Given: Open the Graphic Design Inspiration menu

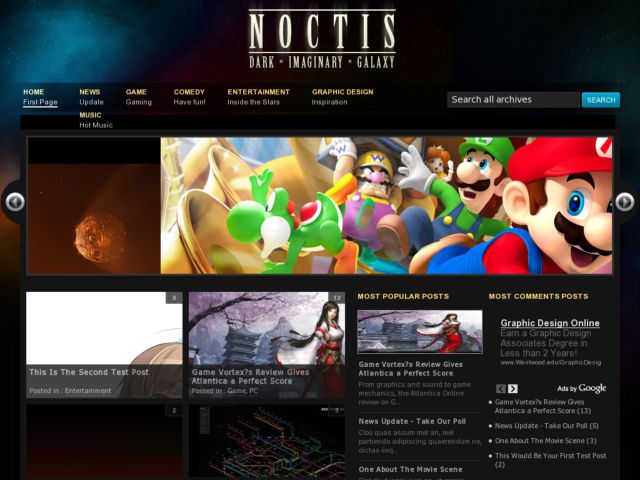Looking at the screenshot, I should coord(342,97).
